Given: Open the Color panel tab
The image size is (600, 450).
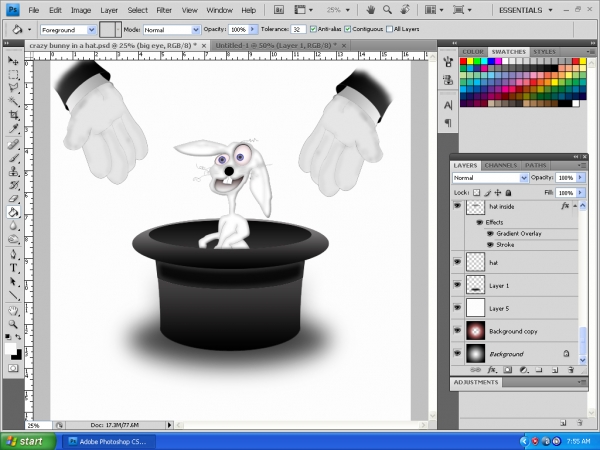Looking at the screenshot, I should pos(473,52).
